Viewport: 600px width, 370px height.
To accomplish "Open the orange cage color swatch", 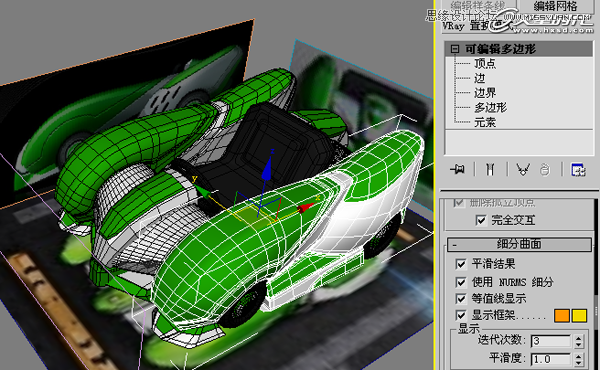I will 562,316.
